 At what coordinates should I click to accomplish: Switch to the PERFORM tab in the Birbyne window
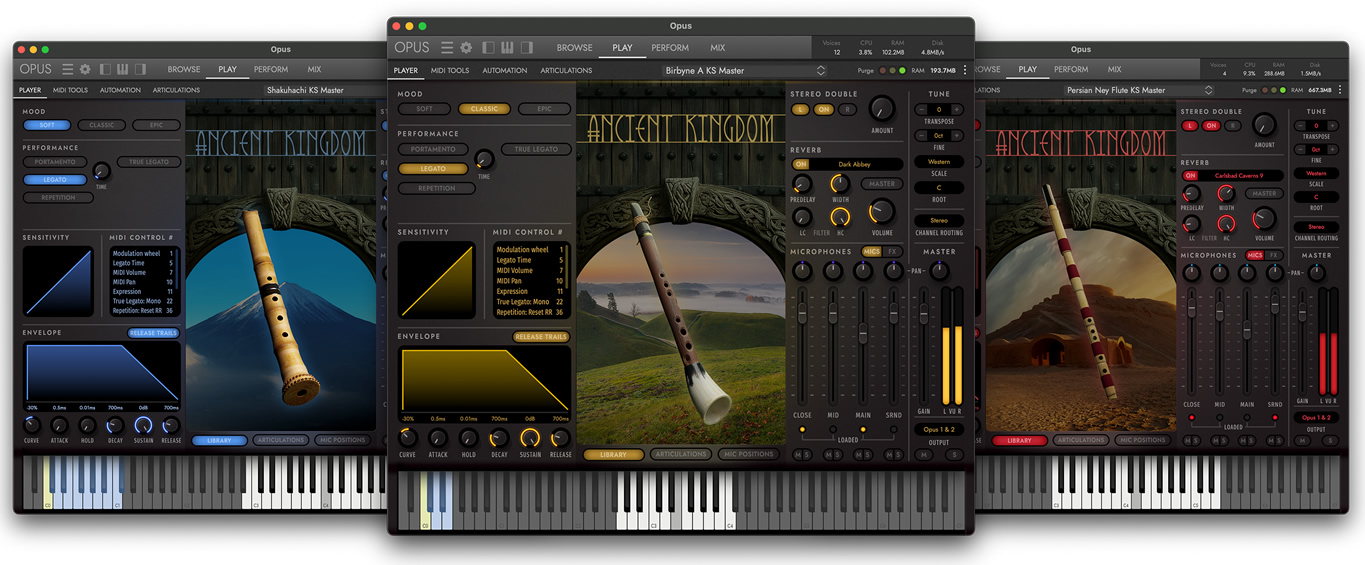click(x=670, y=47)
